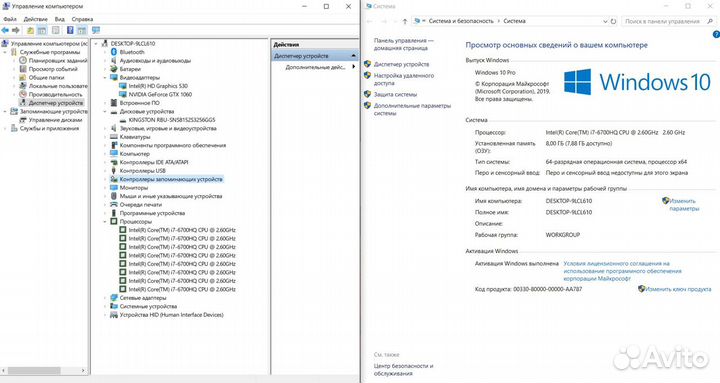The height and width of the screenshot is (383, 720).
Task: Collapse the DESKTOP-9LCL610 root device node
Action: pyautogui.click(x=96, y=44)
